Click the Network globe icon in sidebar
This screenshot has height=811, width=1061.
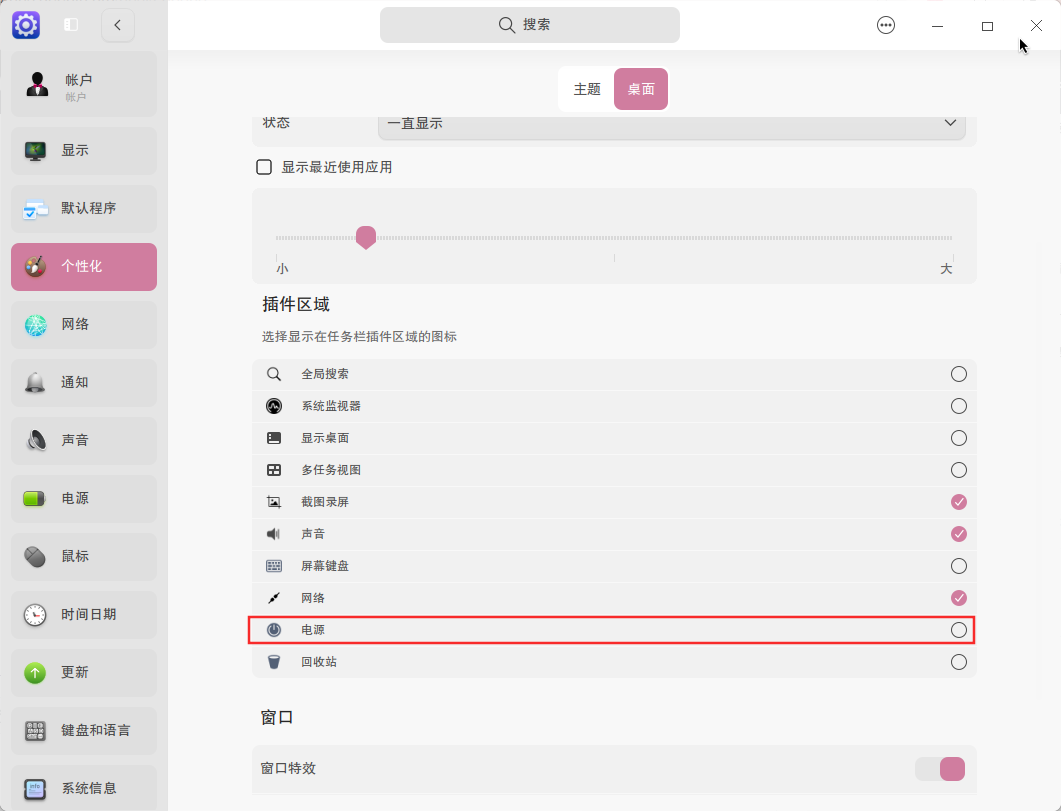click(x=36, y=325)
